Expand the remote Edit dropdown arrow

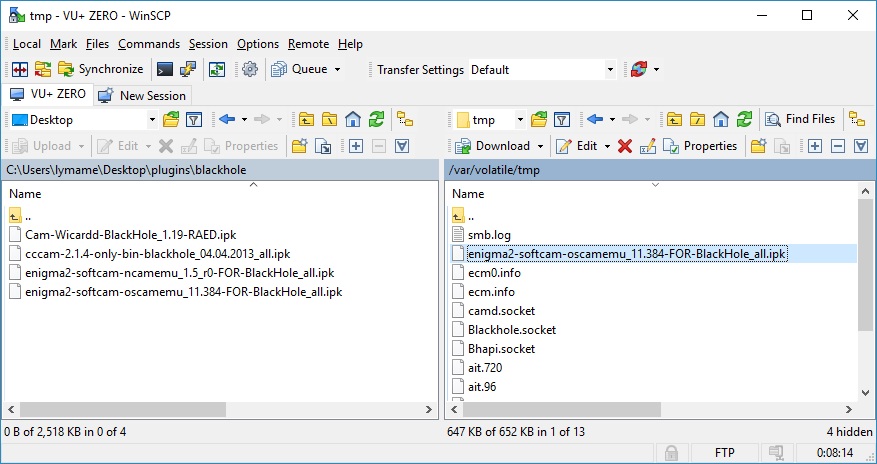[607, 146]
